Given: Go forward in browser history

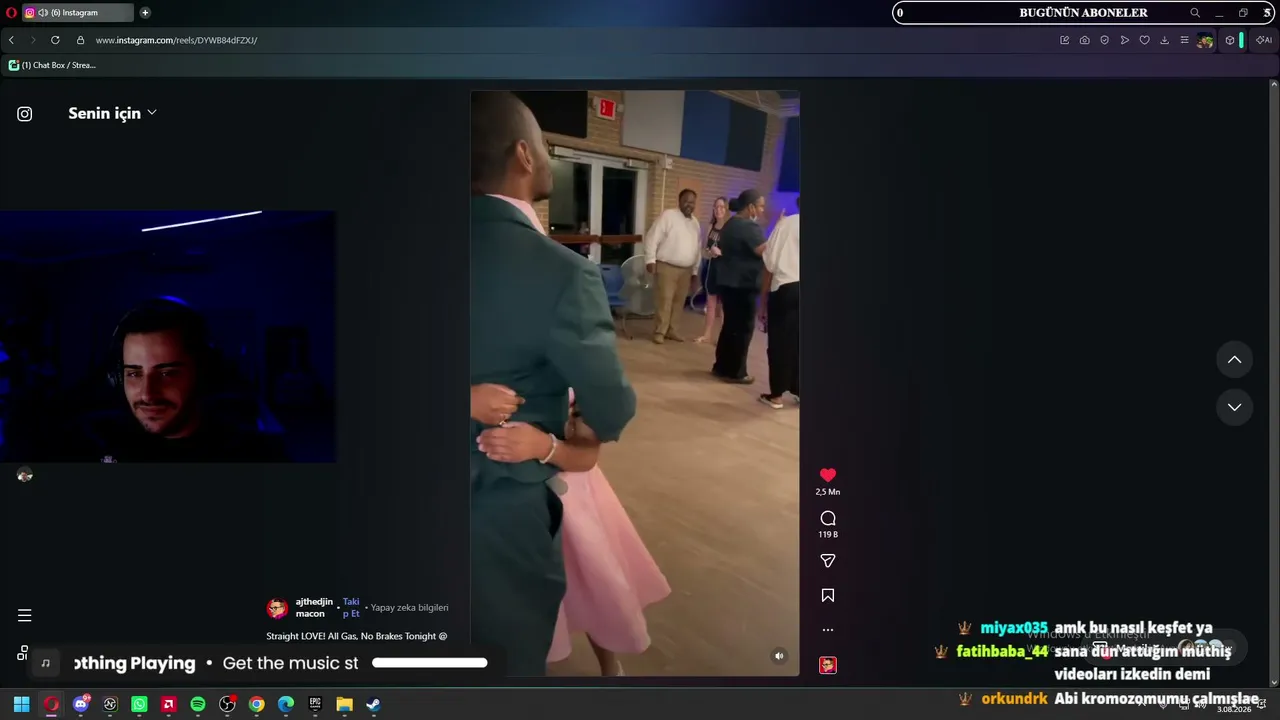Looking at the screenshot, I should [33, 40].
